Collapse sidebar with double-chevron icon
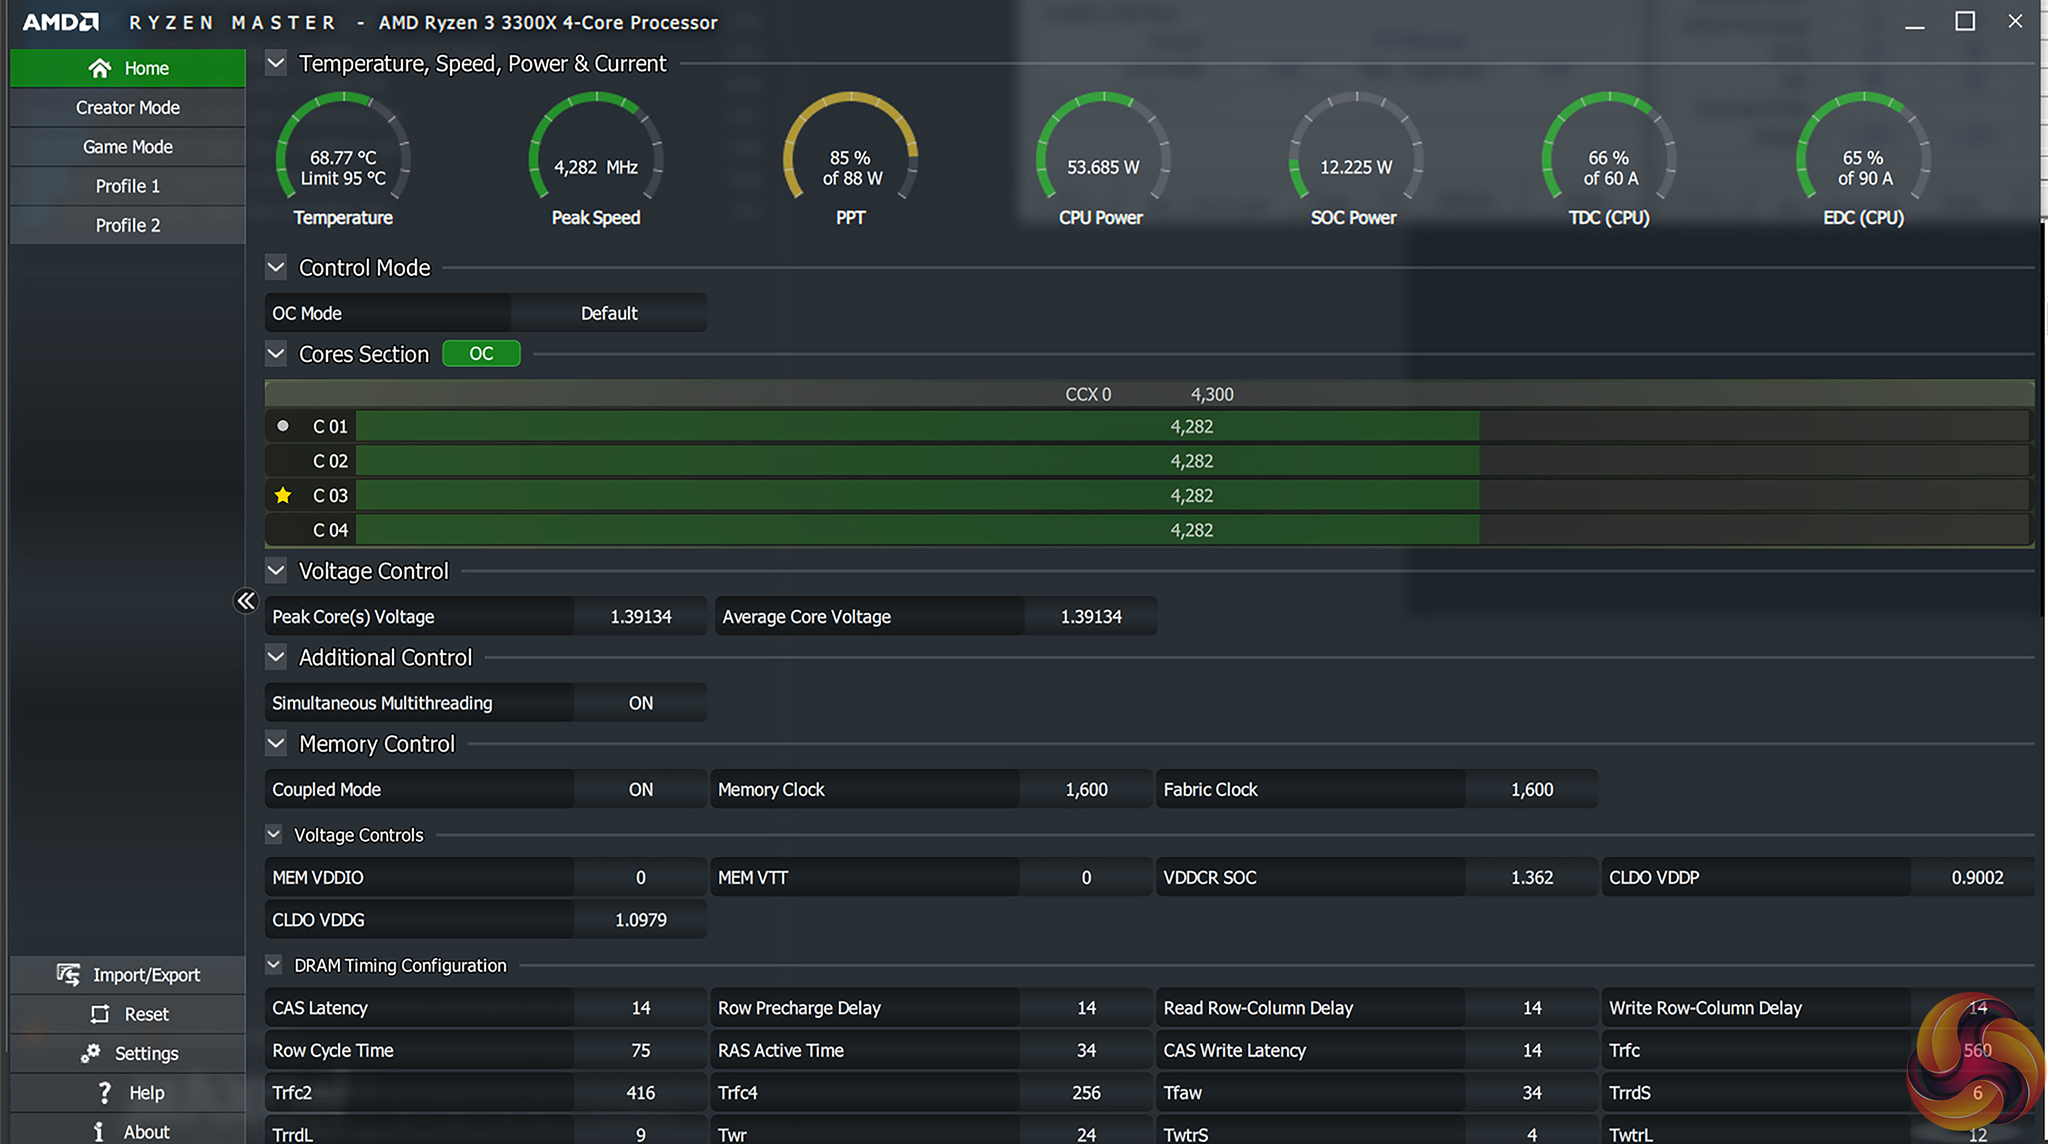The height and width of the screenshot is (1144, 2048). pos(245,601)
